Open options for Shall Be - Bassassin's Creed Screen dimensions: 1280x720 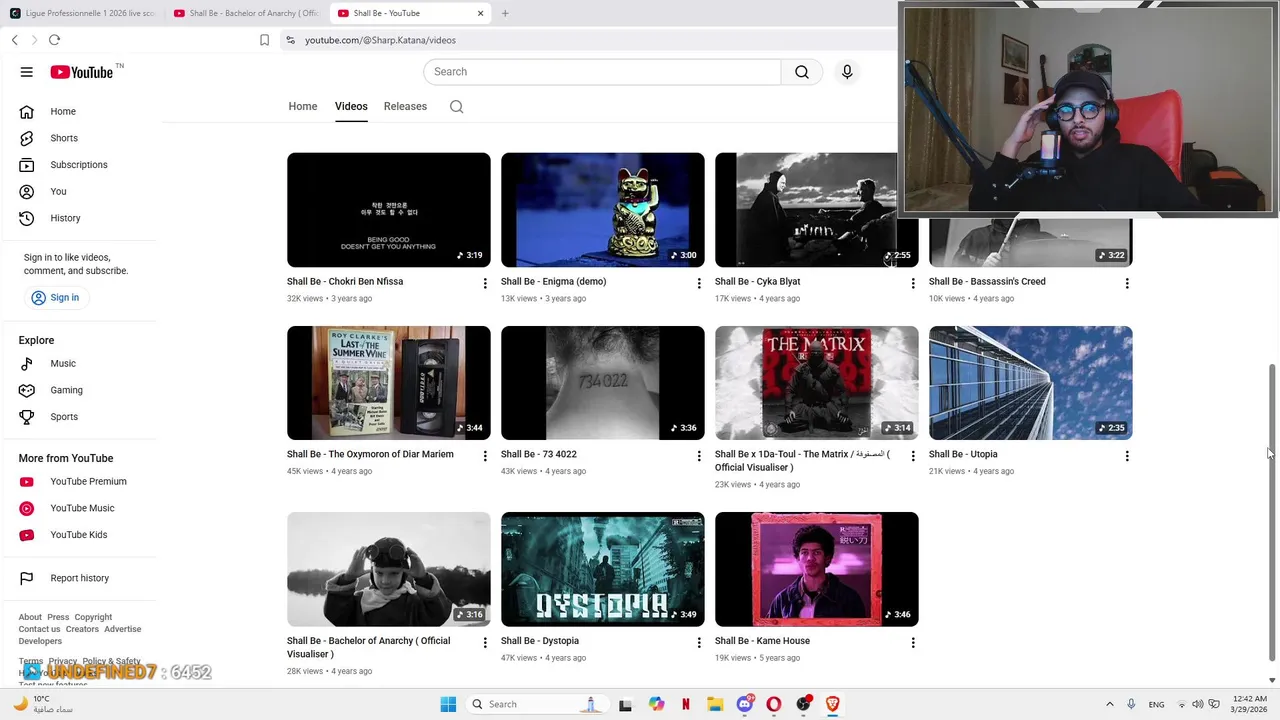click(1127, 283)
